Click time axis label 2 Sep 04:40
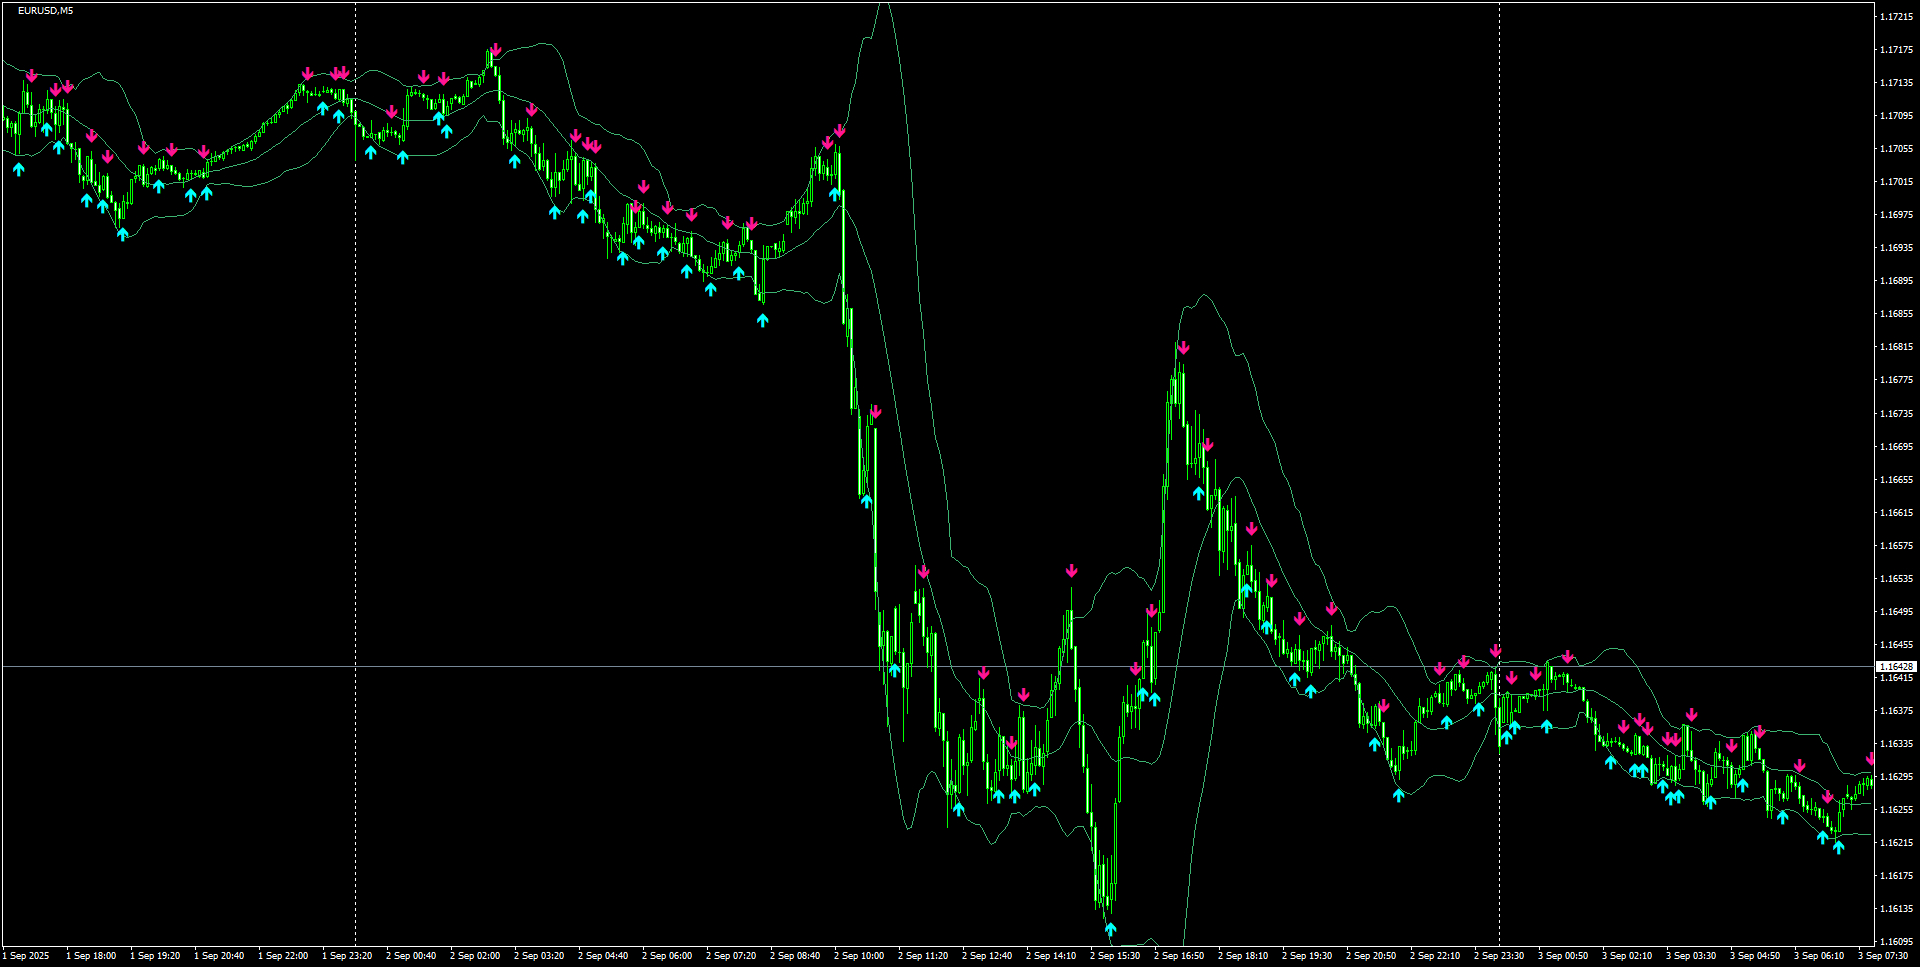Viewport: 1920px width, 967px height. point(603,956)
